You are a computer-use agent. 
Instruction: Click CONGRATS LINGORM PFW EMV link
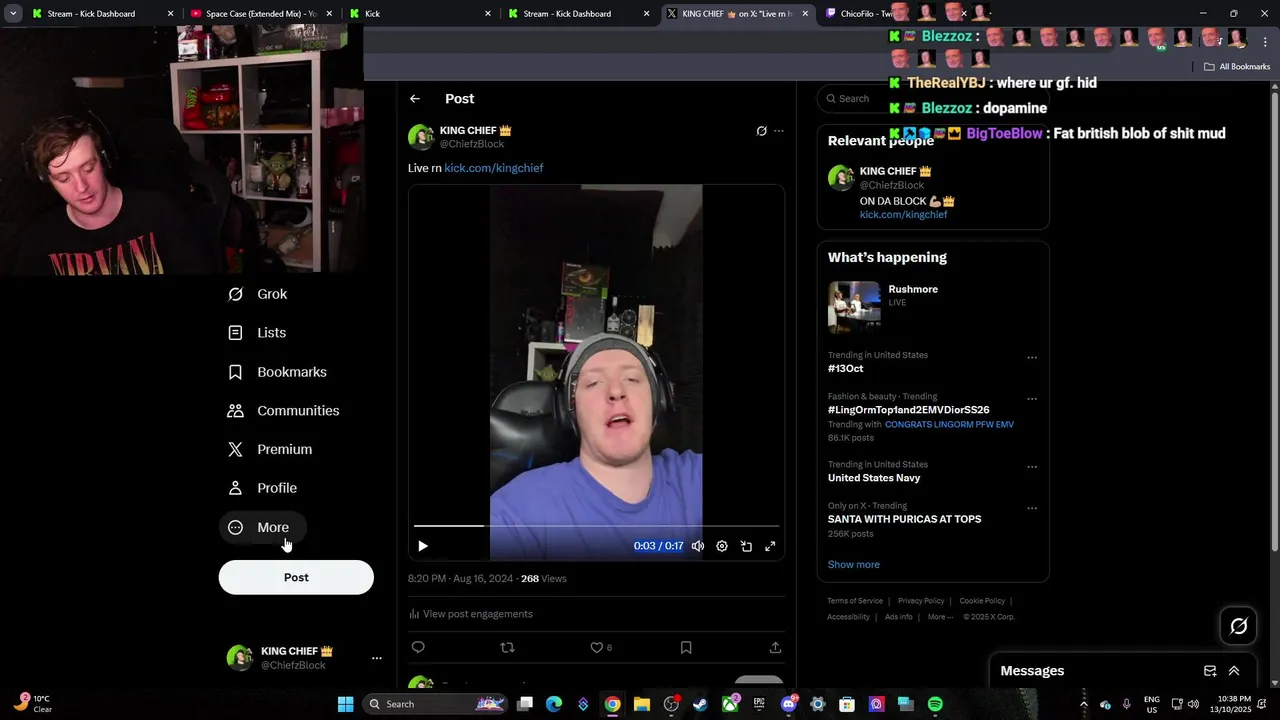949,424
